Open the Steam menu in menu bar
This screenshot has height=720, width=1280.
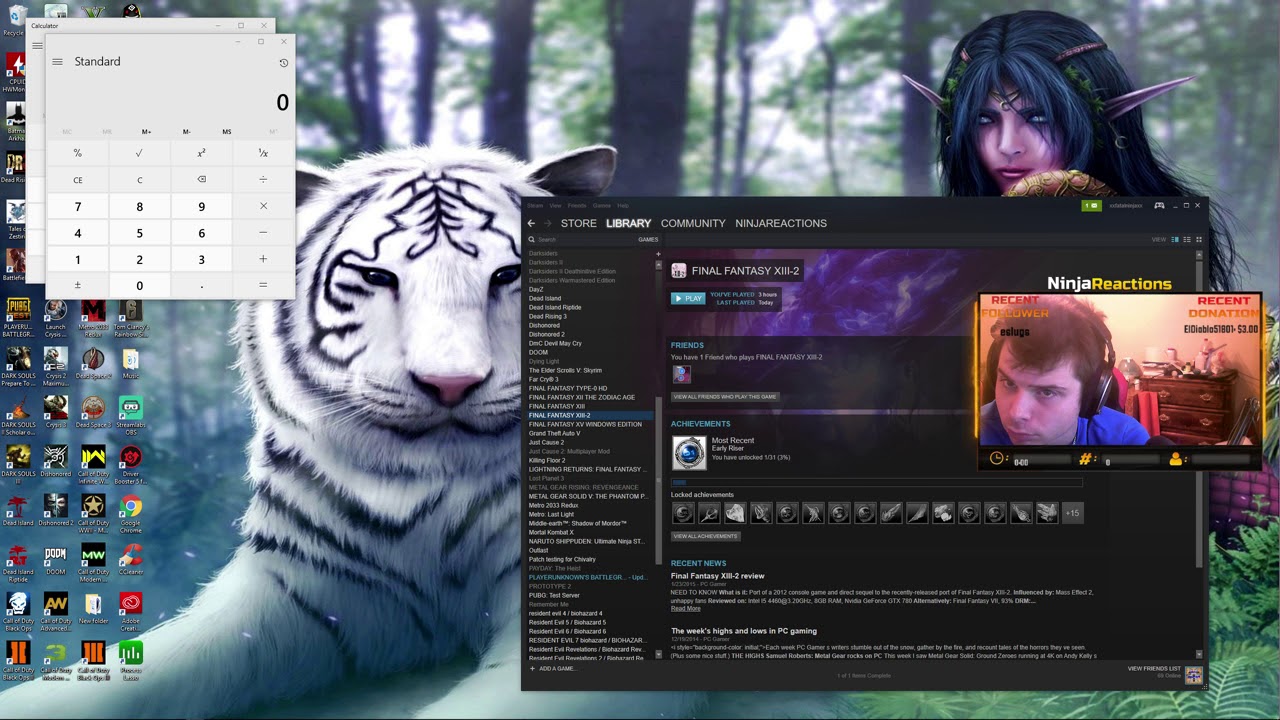(536, 205)
